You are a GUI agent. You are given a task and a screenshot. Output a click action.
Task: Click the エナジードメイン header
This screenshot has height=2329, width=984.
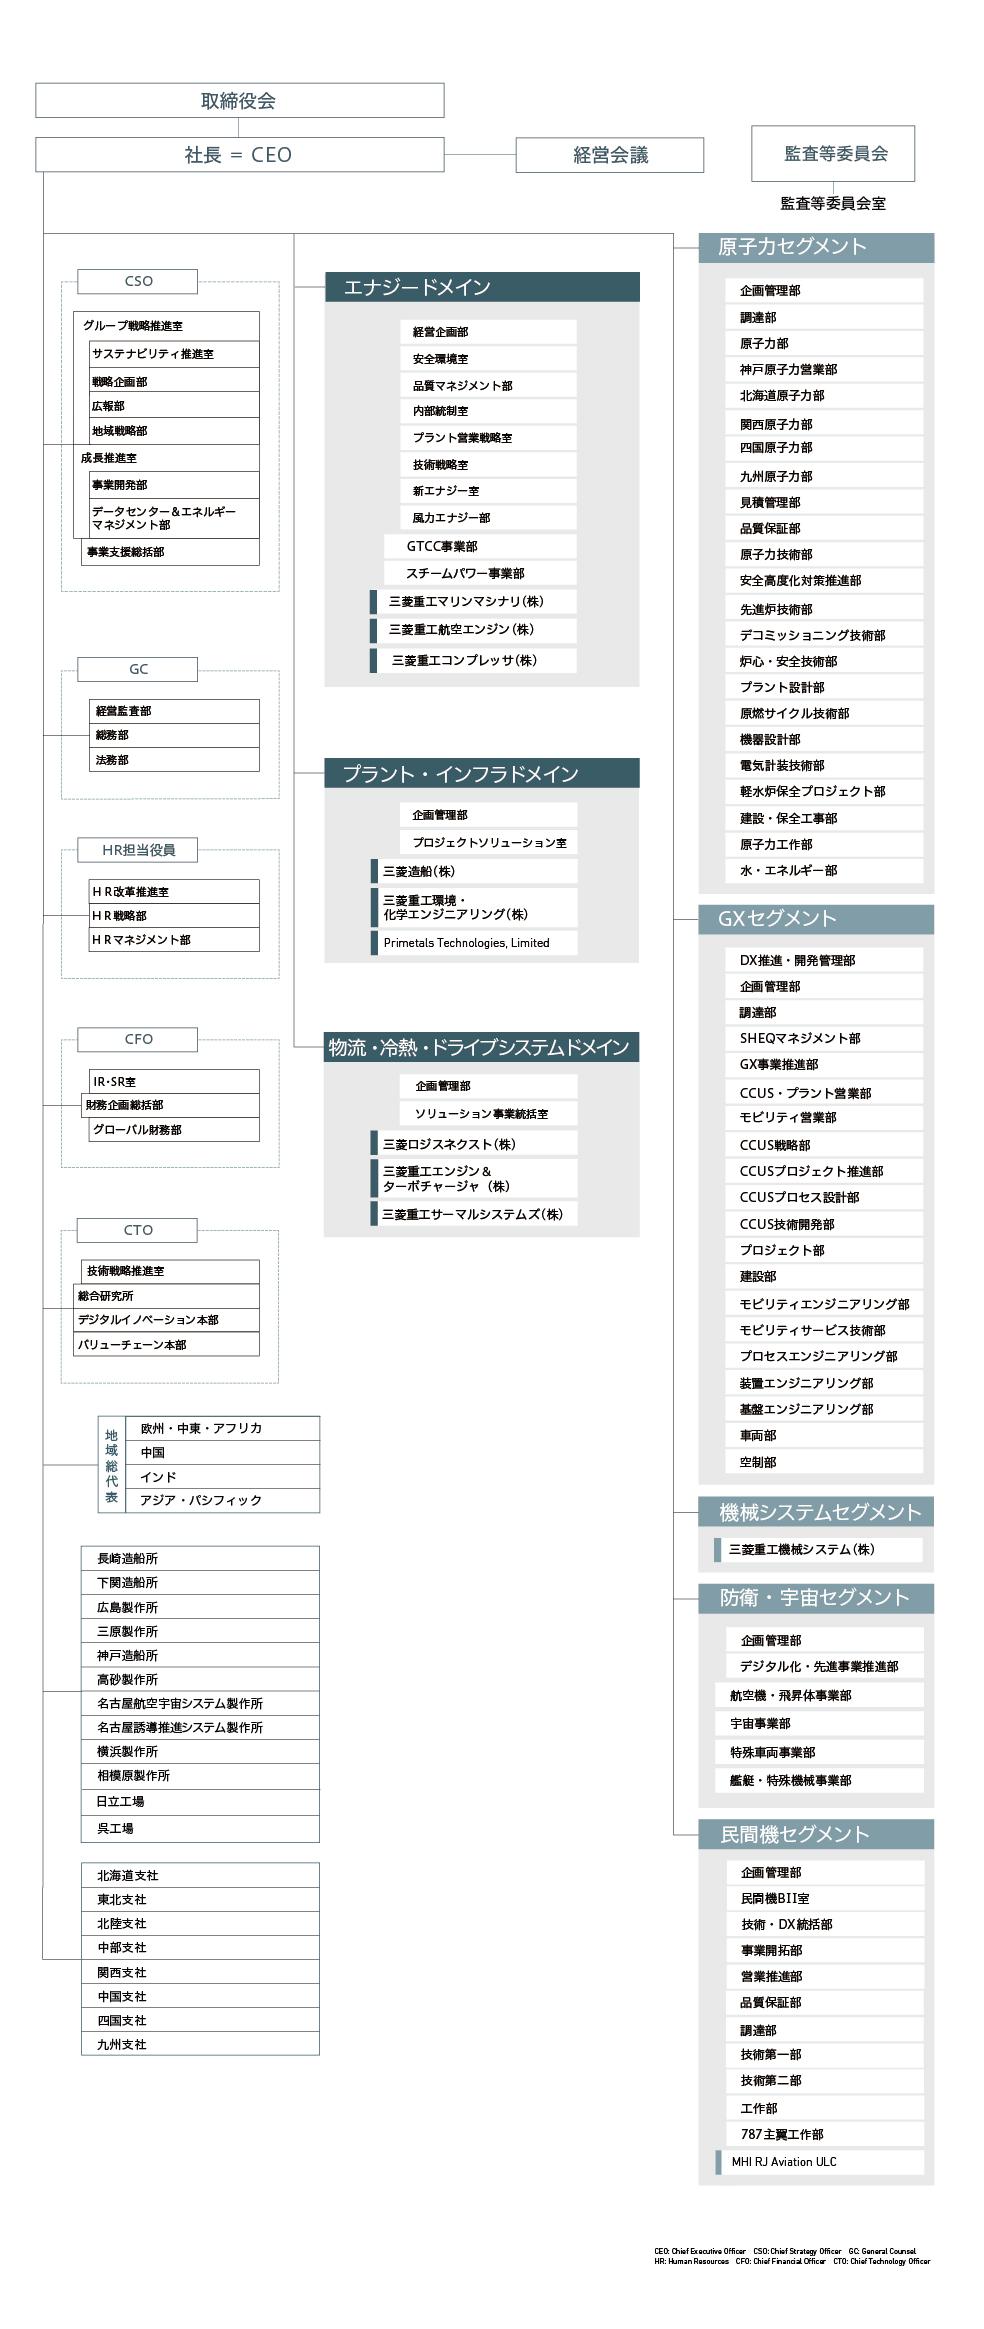point(481,287)
